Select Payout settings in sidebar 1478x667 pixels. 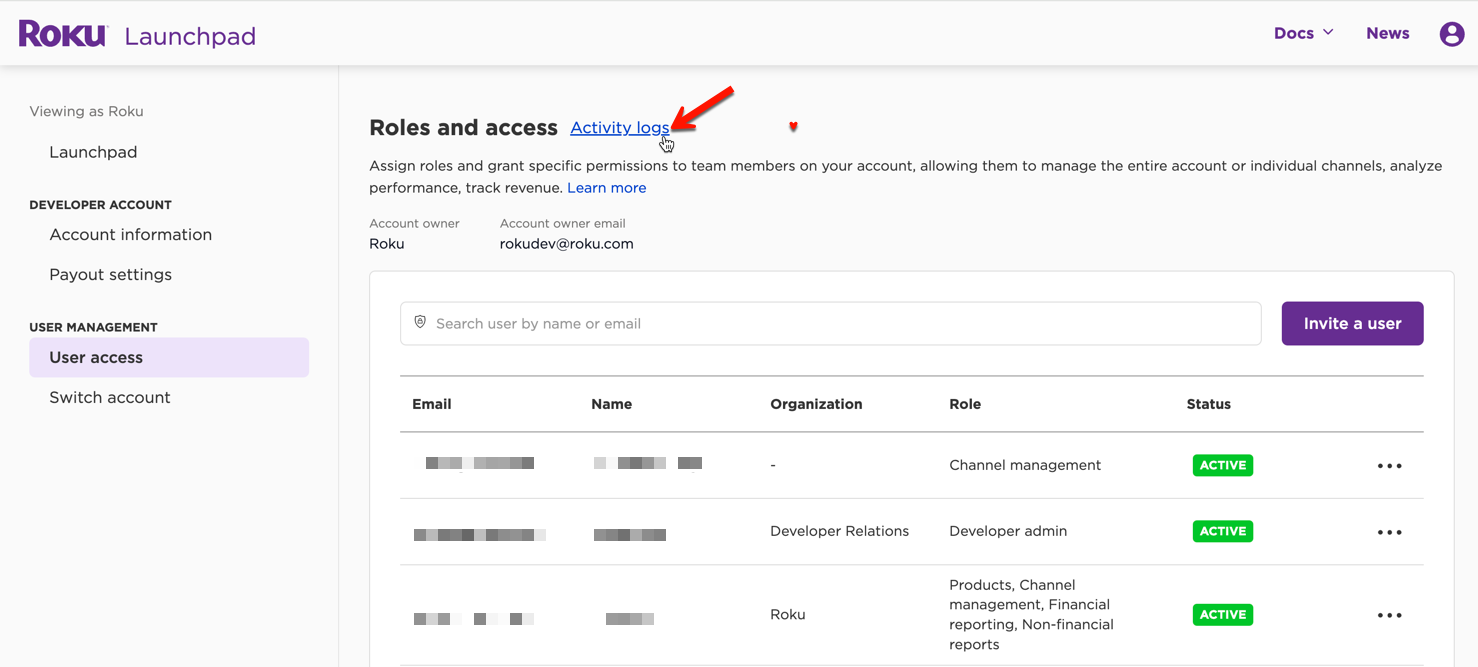(110, 275)
